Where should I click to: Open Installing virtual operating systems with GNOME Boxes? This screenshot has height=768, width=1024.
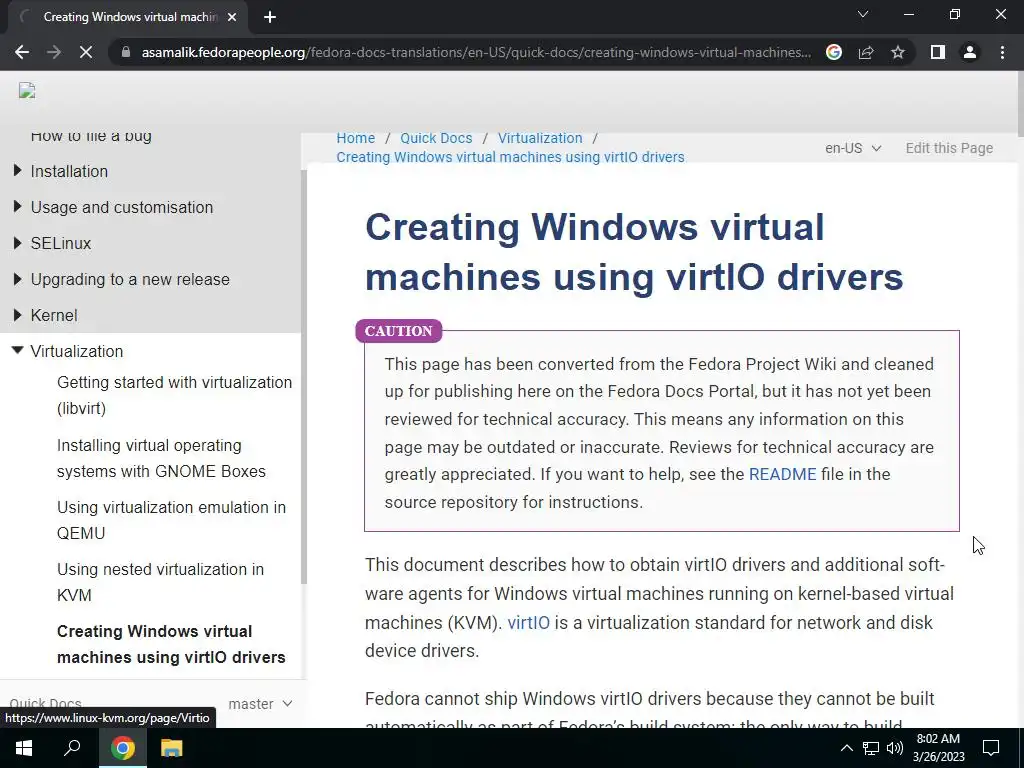coord(161,458)
